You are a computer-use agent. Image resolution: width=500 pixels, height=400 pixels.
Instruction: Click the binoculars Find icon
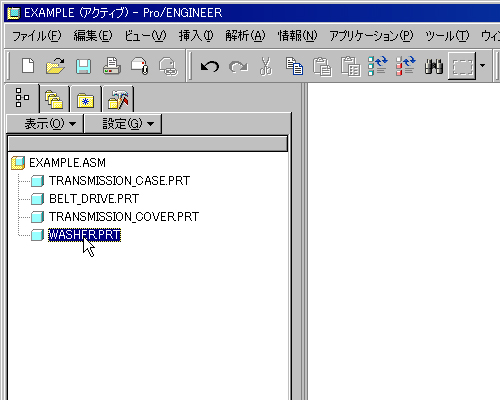434,66
